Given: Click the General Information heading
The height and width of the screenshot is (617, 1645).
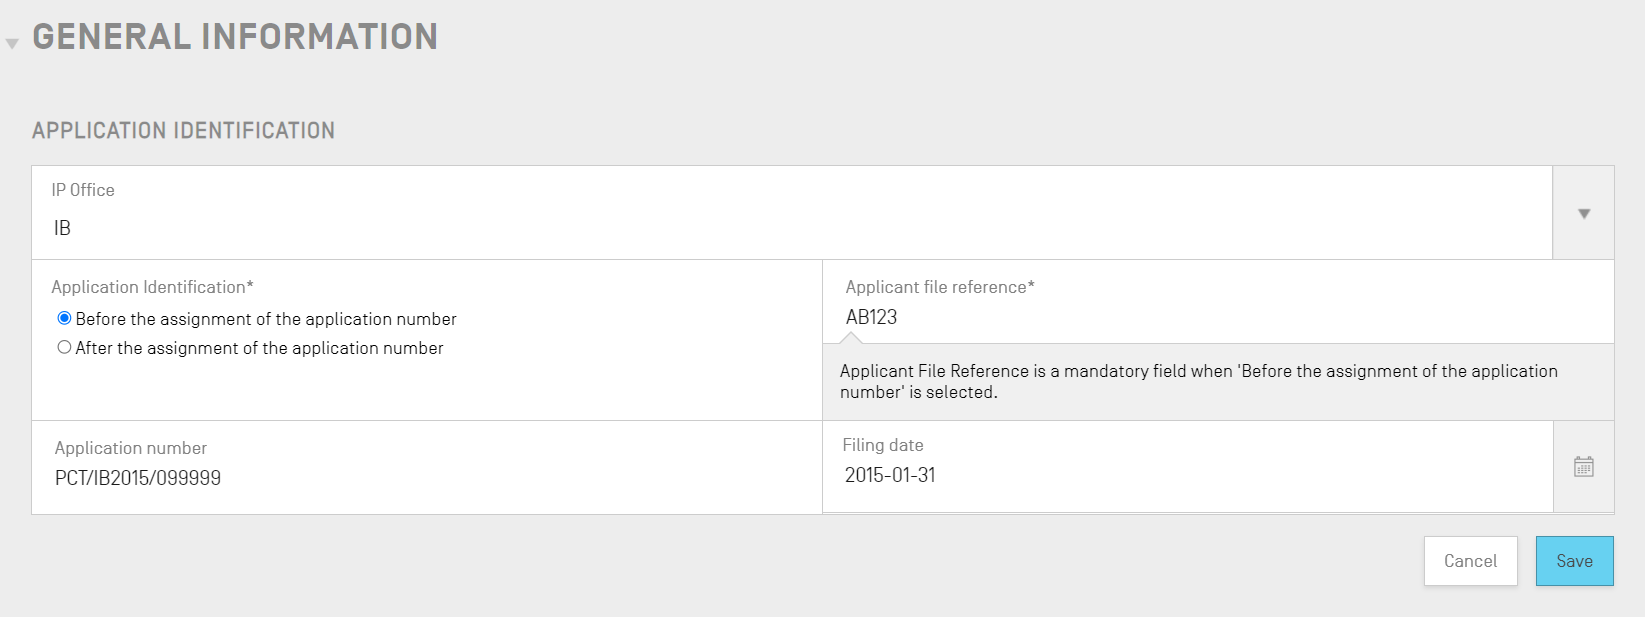Looking at the screenshot, I should pyautogui.click(x=235, y=37).
